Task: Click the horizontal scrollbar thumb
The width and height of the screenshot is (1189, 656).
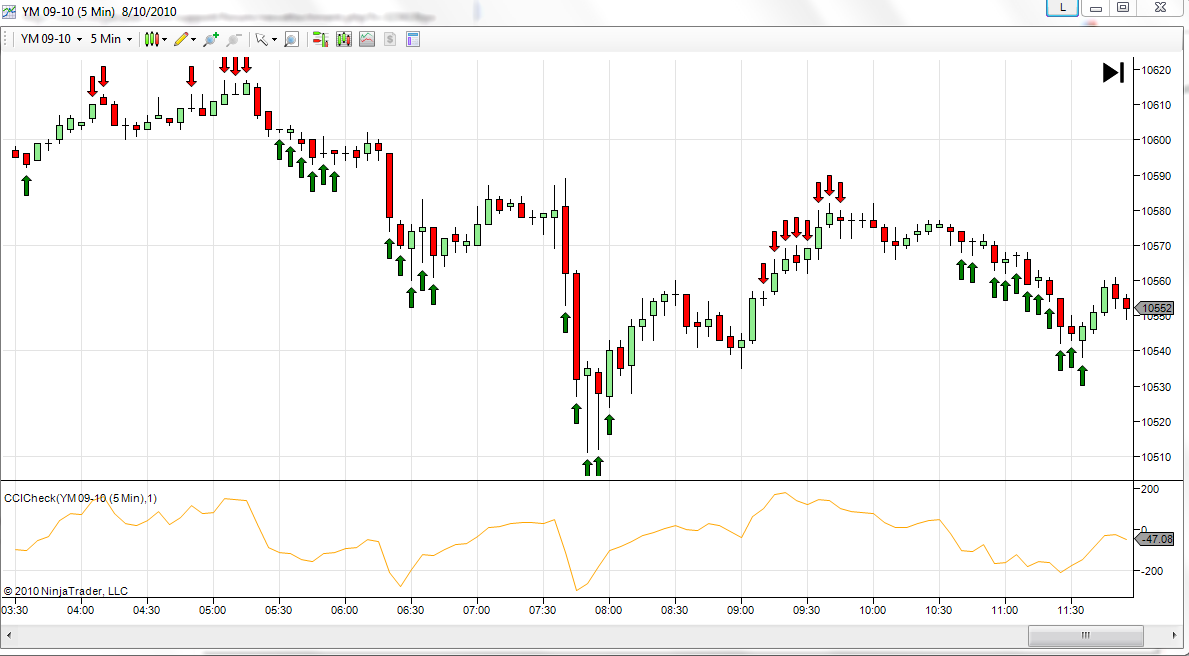Action: (x=1085, y=636)
